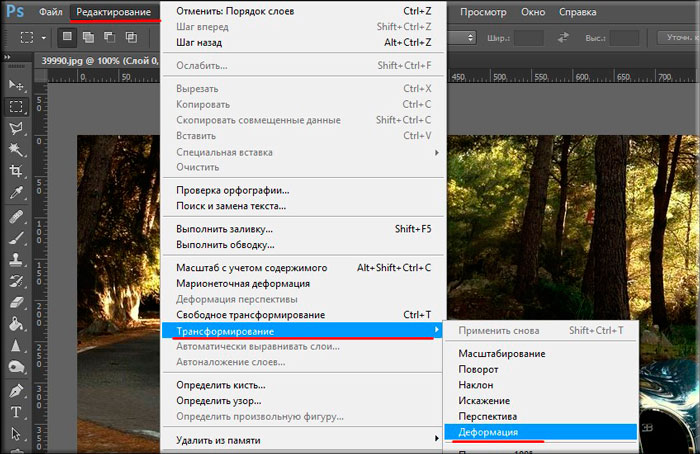Image resolution: width=700 pixels, height=454 pixels.
Task: Select the Sharpen/Blur tool
Action: pyautogui.click(x=16, y=346)
